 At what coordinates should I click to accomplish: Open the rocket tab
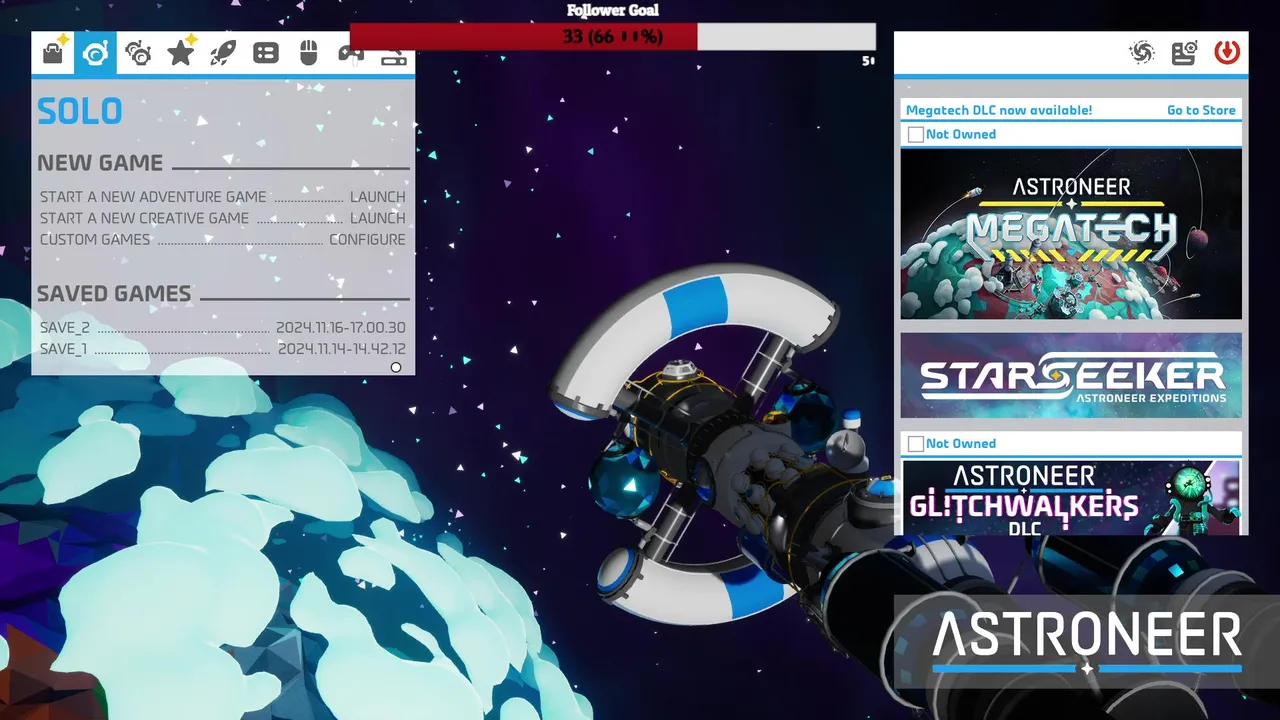point(223,53)
